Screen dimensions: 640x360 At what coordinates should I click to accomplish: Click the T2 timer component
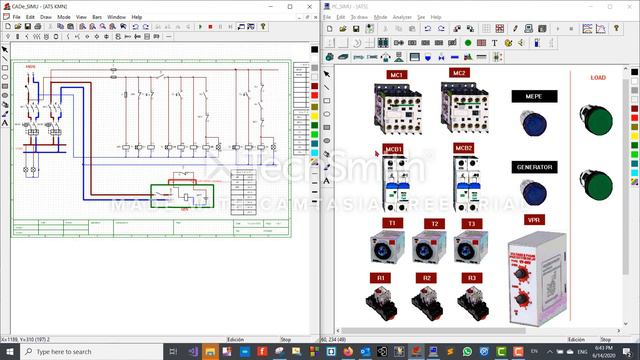pyautogui.click(x=429, y=247)
